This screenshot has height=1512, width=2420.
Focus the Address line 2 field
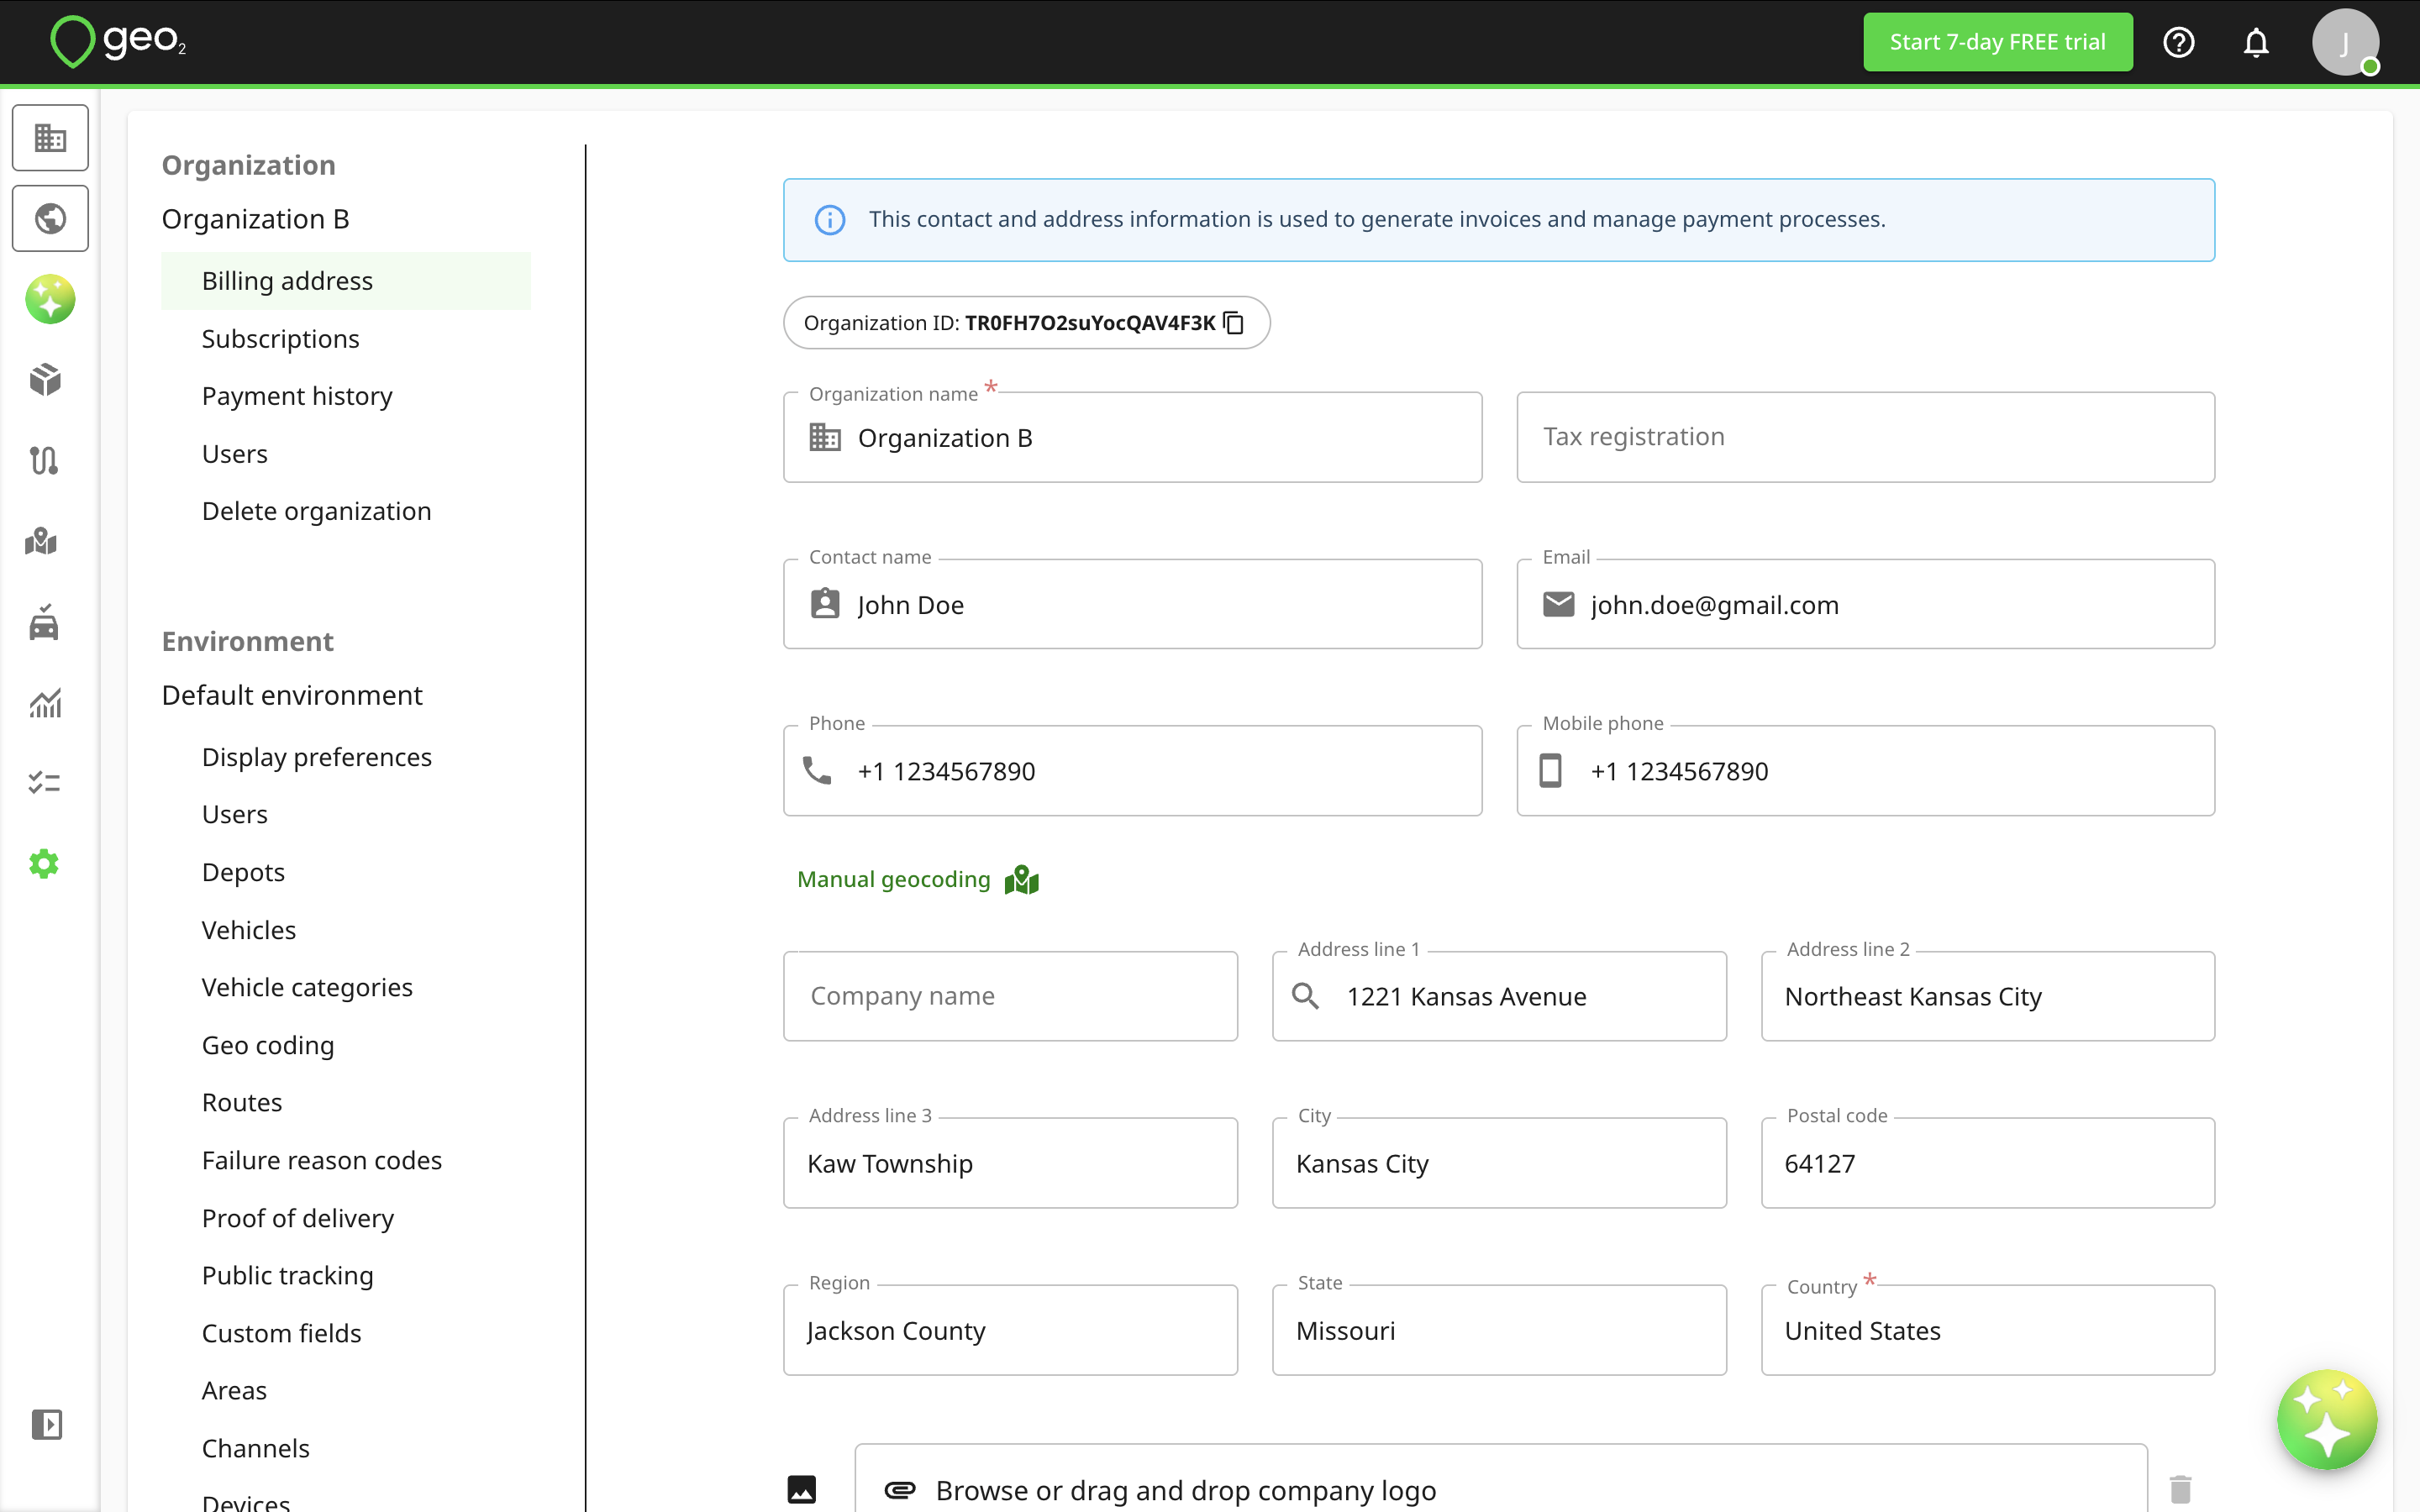[1988, 996]
